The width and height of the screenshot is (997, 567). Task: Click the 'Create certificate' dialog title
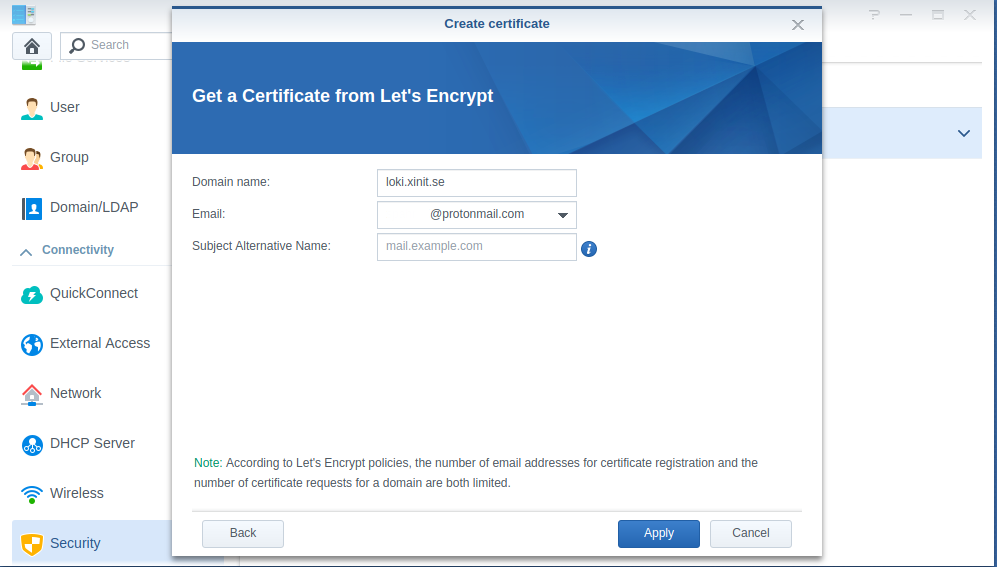point(497,24)
